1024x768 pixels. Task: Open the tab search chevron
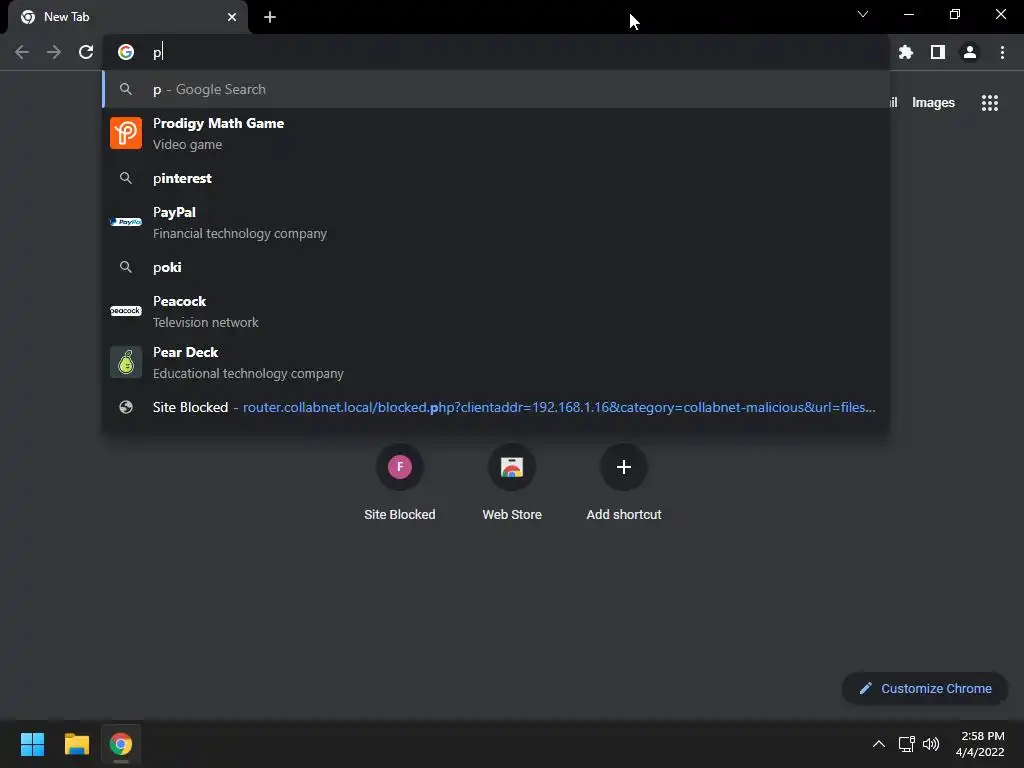pyautogui.click(x=863, y=14)
